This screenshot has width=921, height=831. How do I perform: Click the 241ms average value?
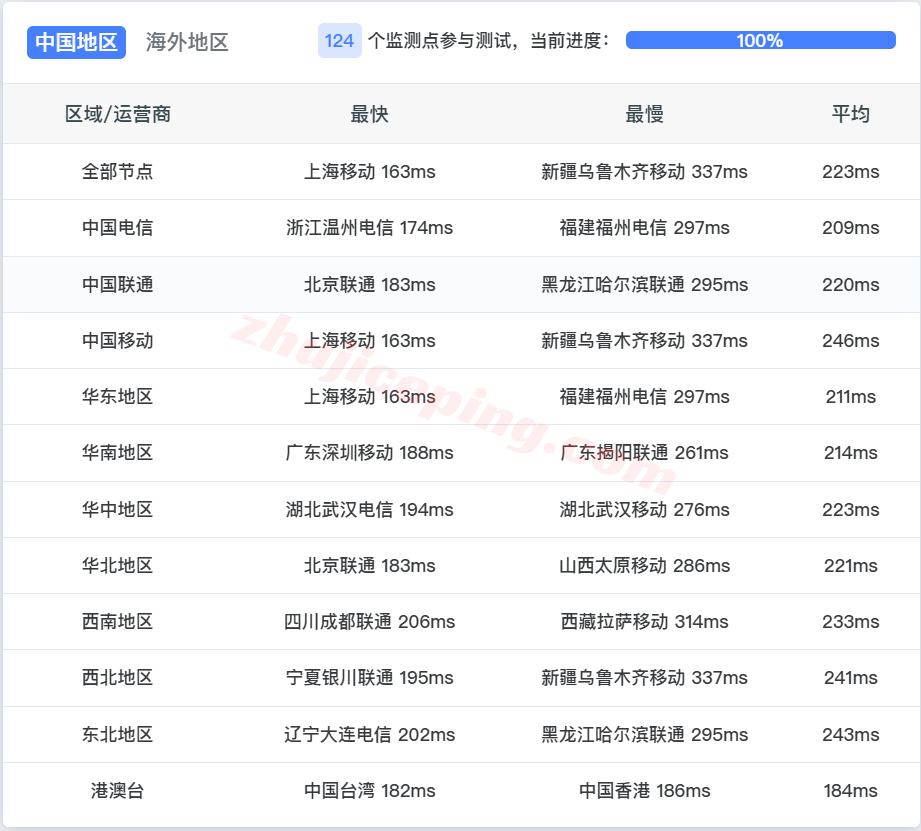pos(851,677)
